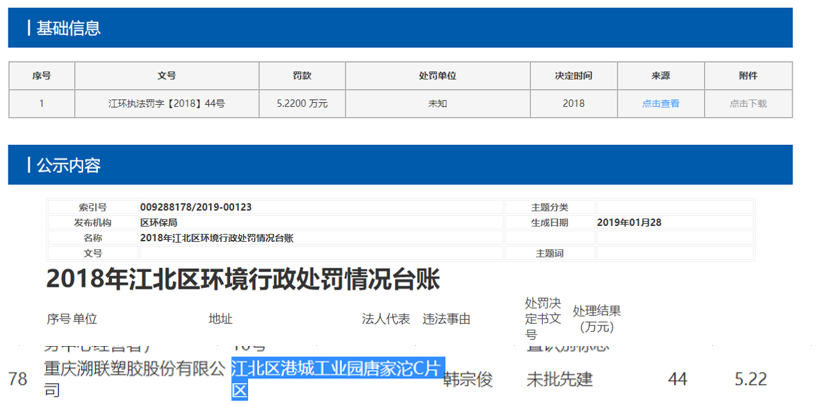Click the date 2019年01月28
826x404 pixels.
click(629, 222)
